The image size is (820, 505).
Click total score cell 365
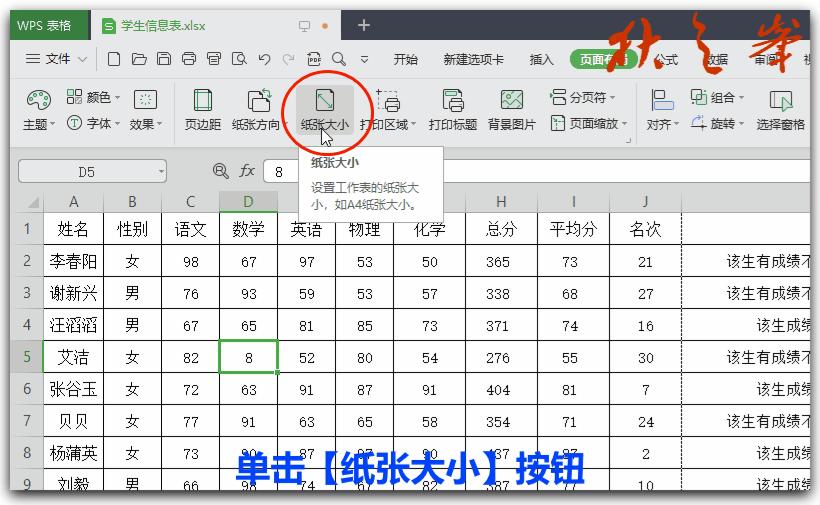(x=501, y=261)
